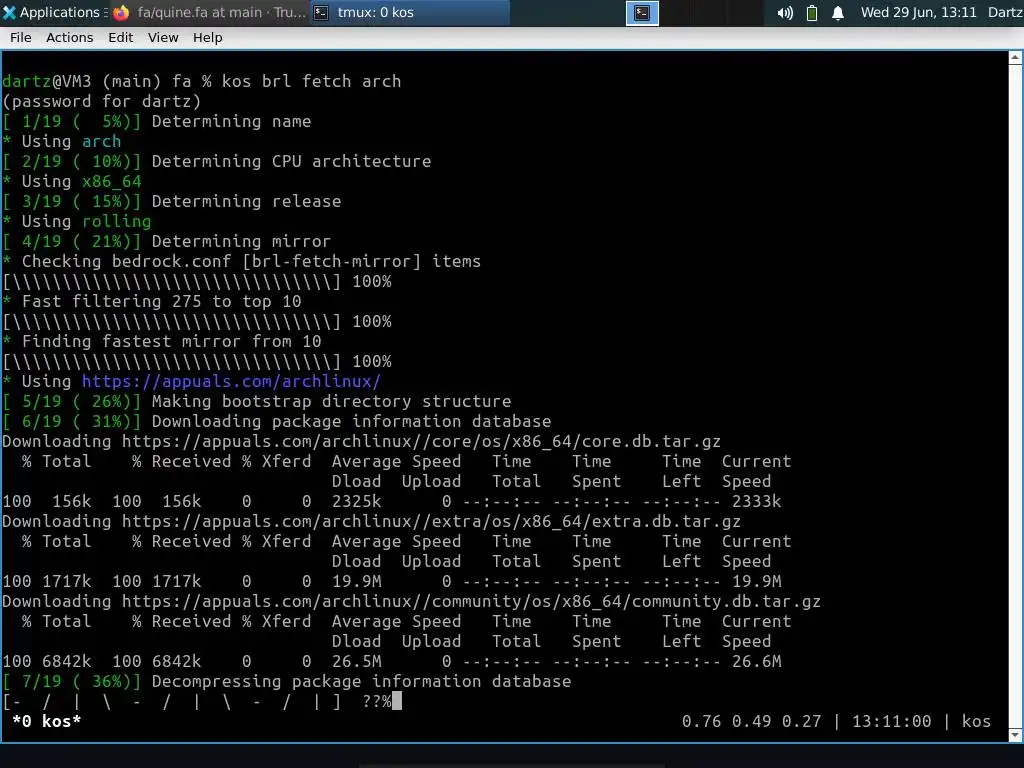
Task: Open the notification bell icon
Action: (x=838, y=13)
